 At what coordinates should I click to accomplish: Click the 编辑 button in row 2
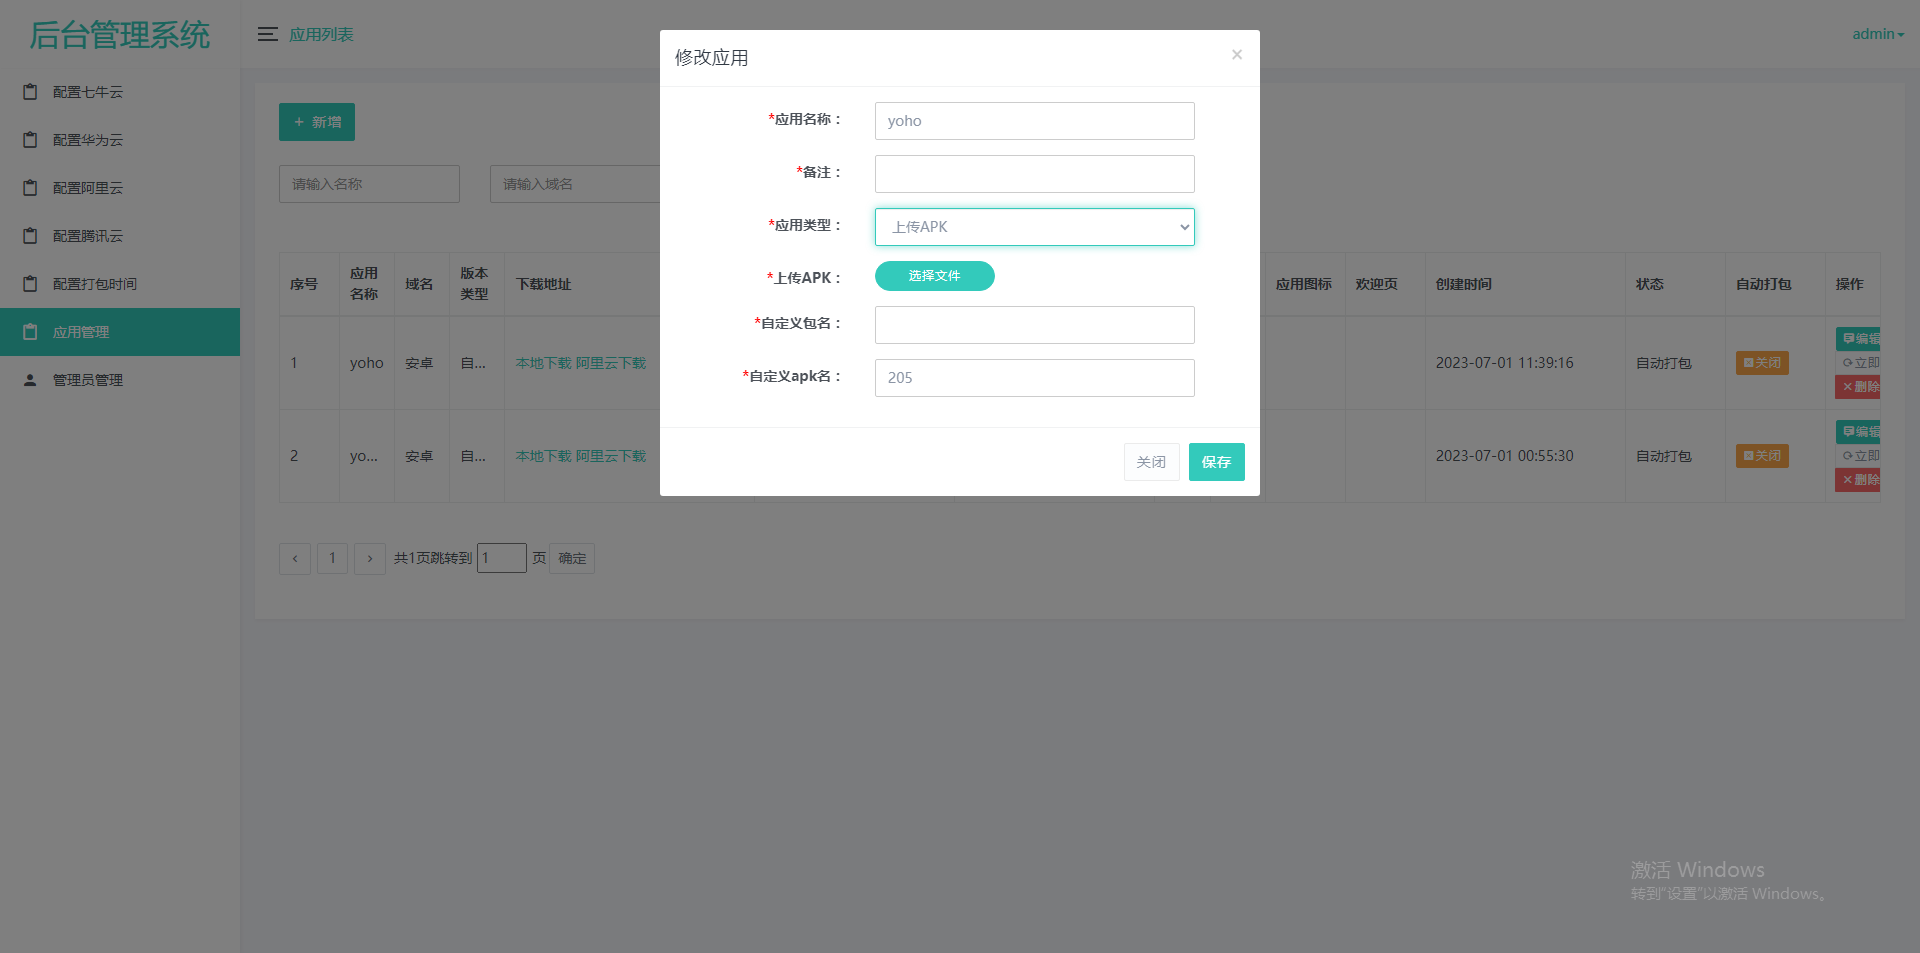(x=1859, y=431)
